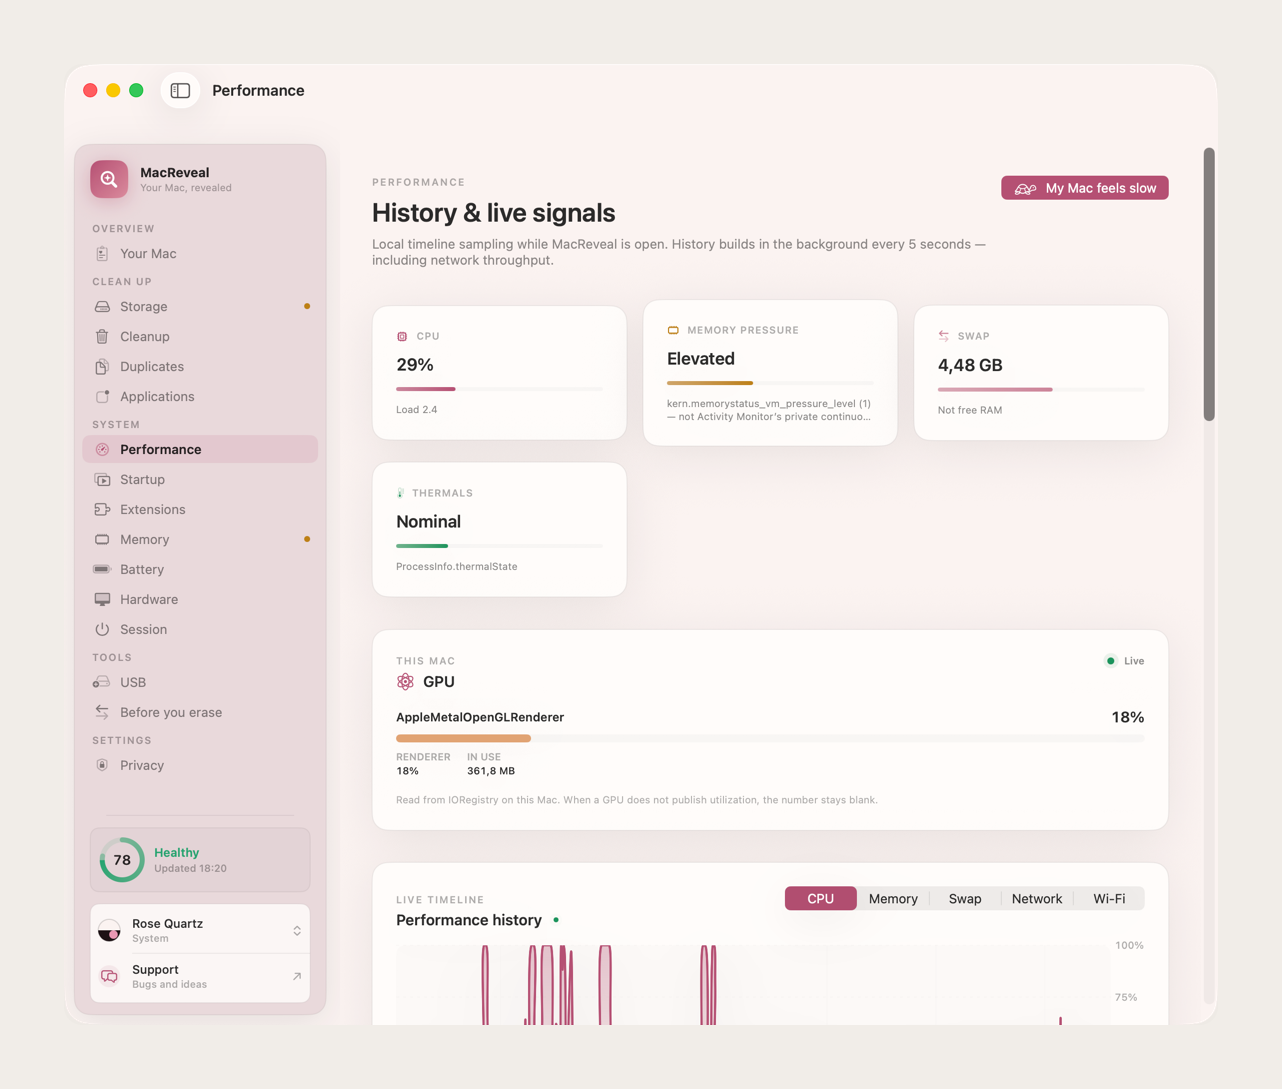
Task: Click the Memory pressure level bar
Action: (x=770, y=383)
